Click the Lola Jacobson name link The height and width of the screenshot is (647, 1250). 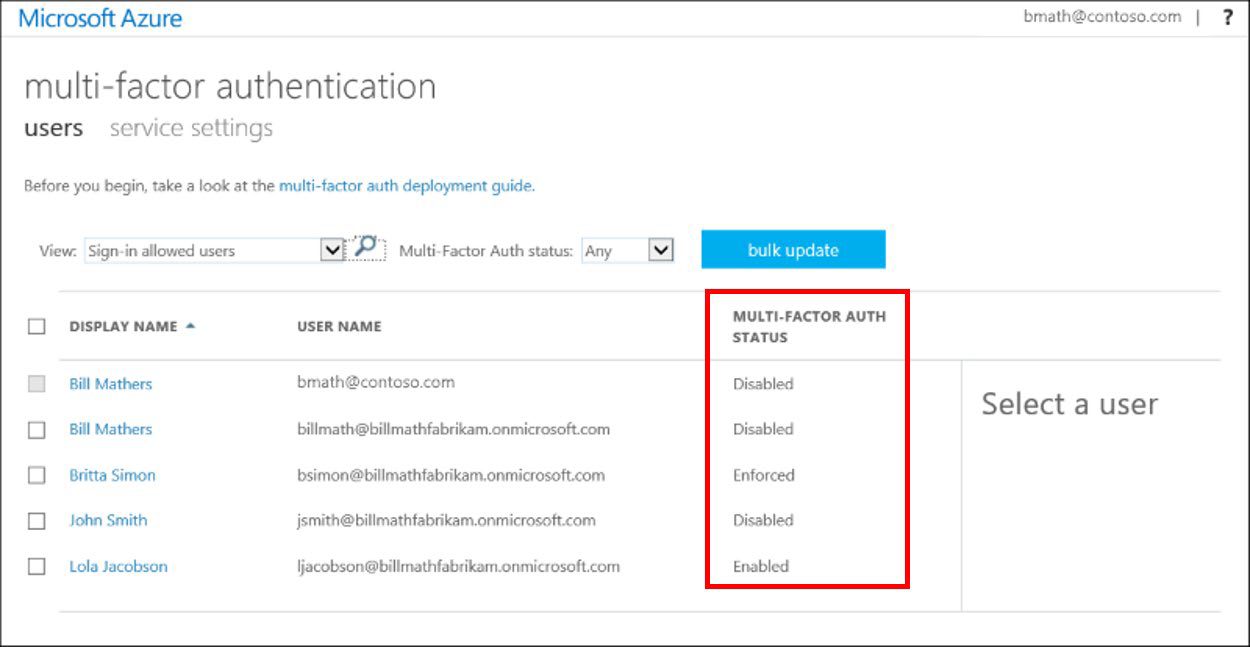(x=118, y=567)
